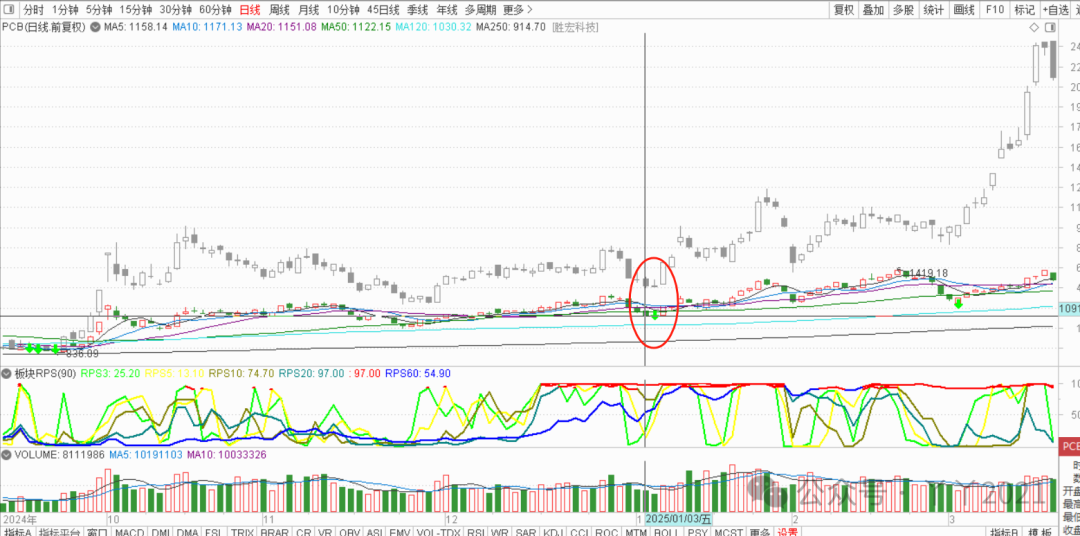Click the round icon beside VOLUME label

[8, 455]
